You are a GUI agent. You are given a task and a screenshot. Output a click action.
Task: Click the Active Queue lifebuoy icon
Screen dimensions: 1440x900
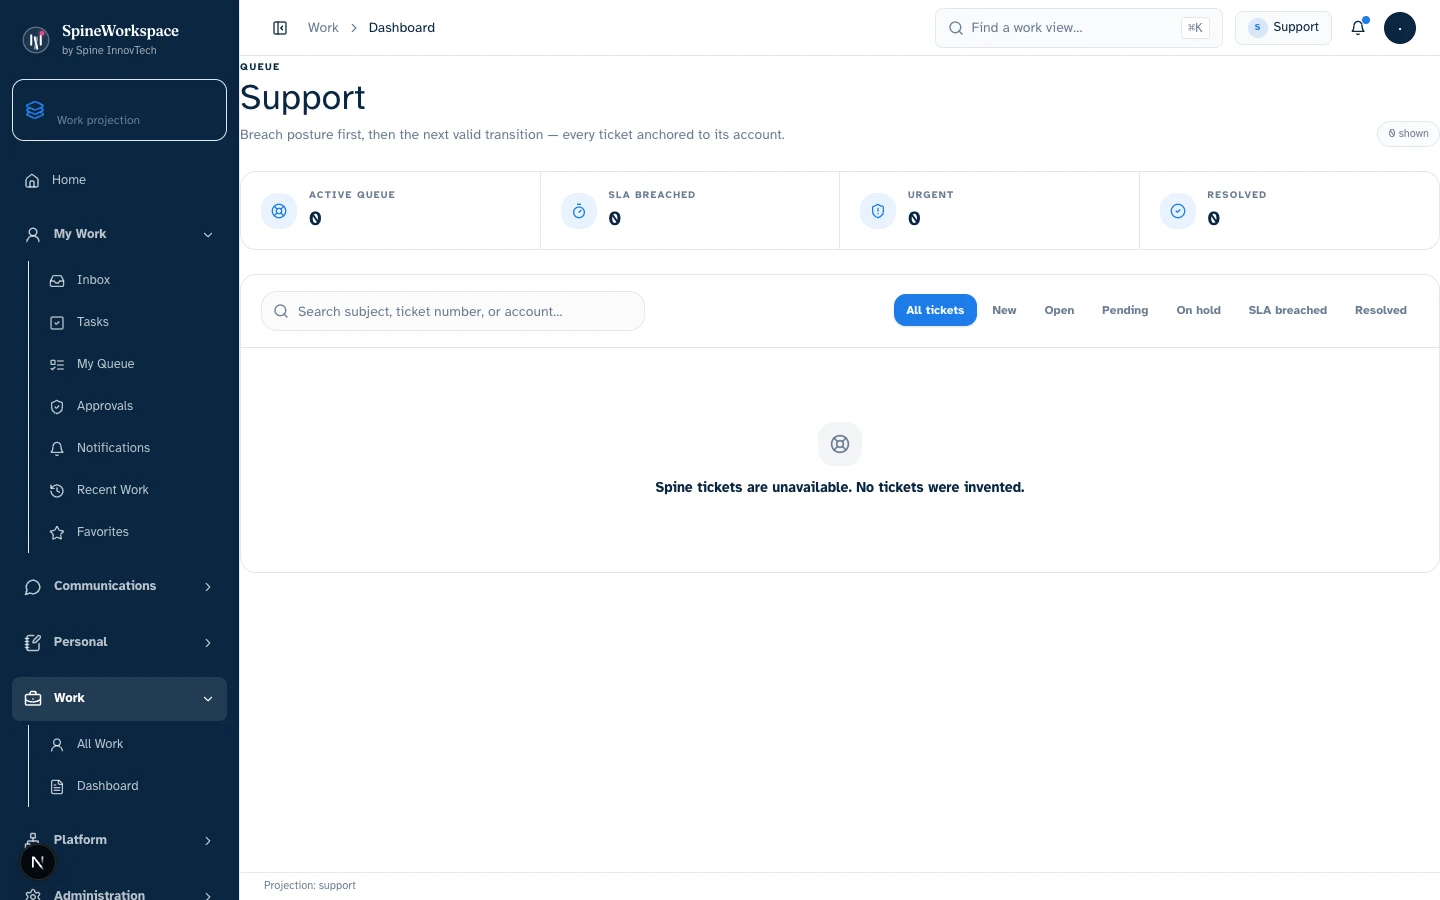279,211
